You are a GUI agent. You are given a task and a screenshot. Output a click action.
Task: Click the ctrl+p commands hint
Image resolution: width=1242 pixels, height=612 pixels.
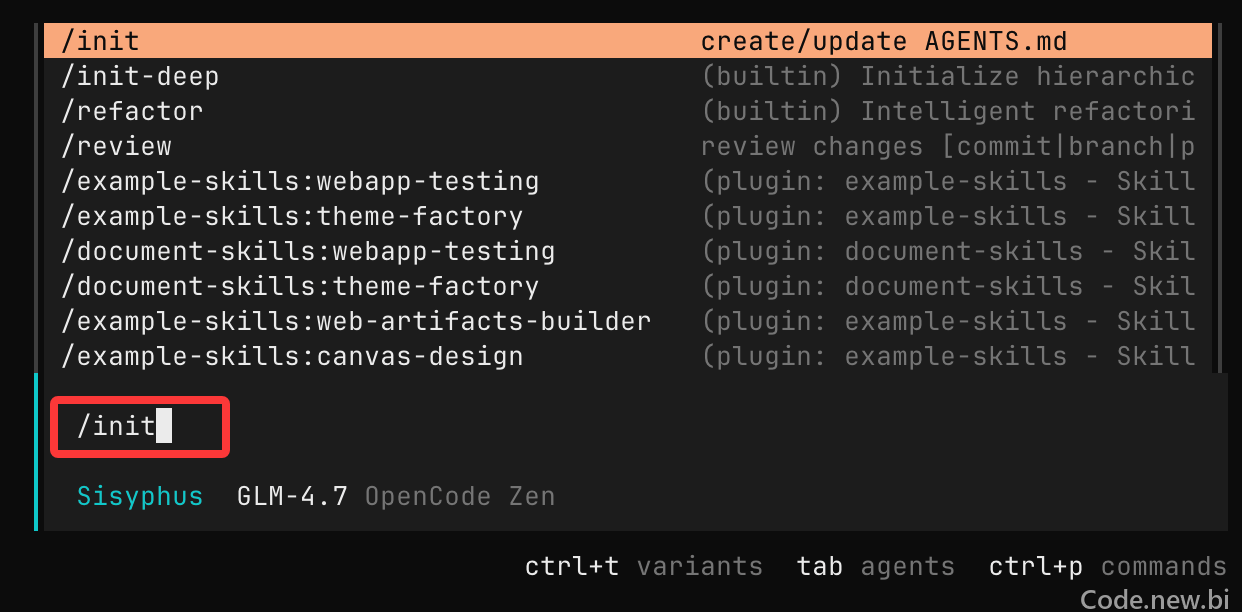[x=1108, y=567]
